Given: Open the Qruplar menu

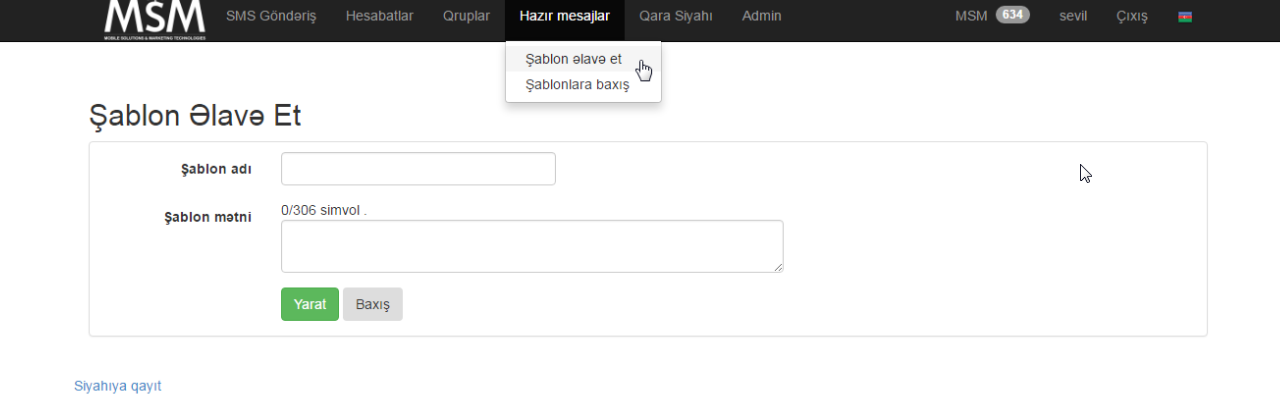Looking at the screenshot, I should [466, 16].
